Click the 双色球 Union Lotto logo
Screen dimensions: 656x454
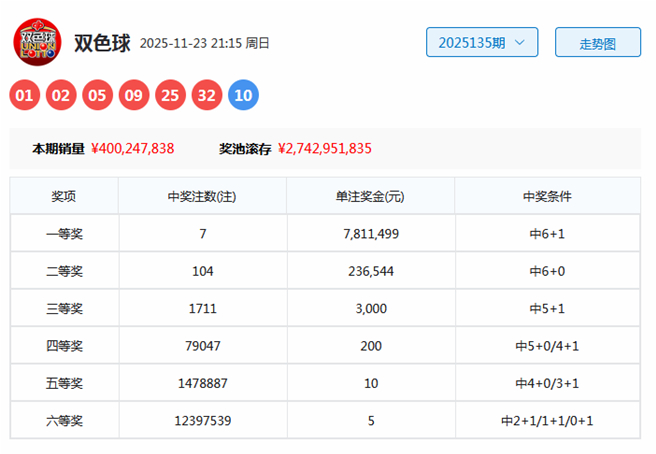pyautogui.click(x=37, y=42)
